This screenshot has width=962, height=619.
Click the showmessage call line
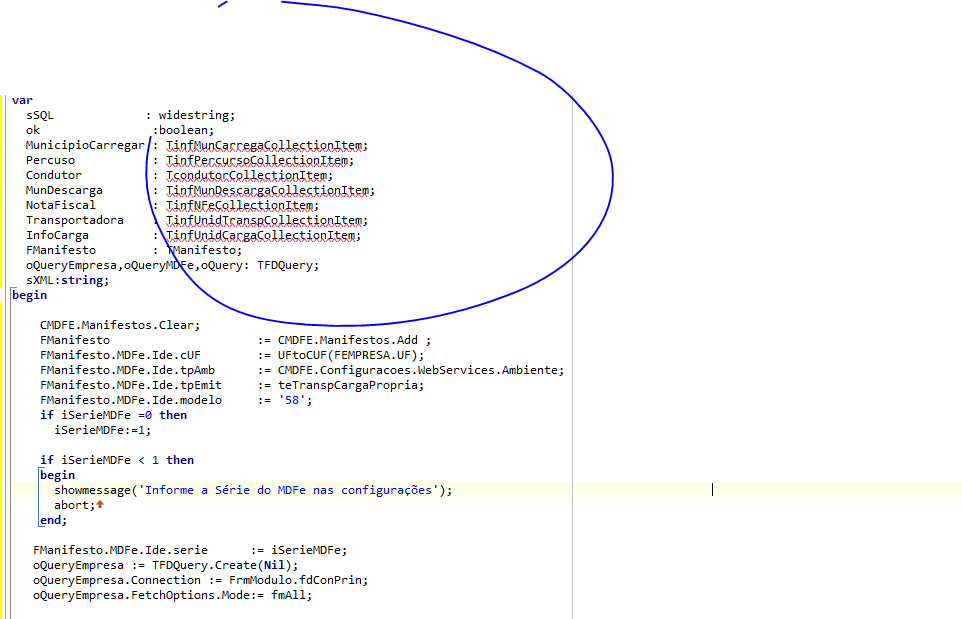(x=253, y=490)
